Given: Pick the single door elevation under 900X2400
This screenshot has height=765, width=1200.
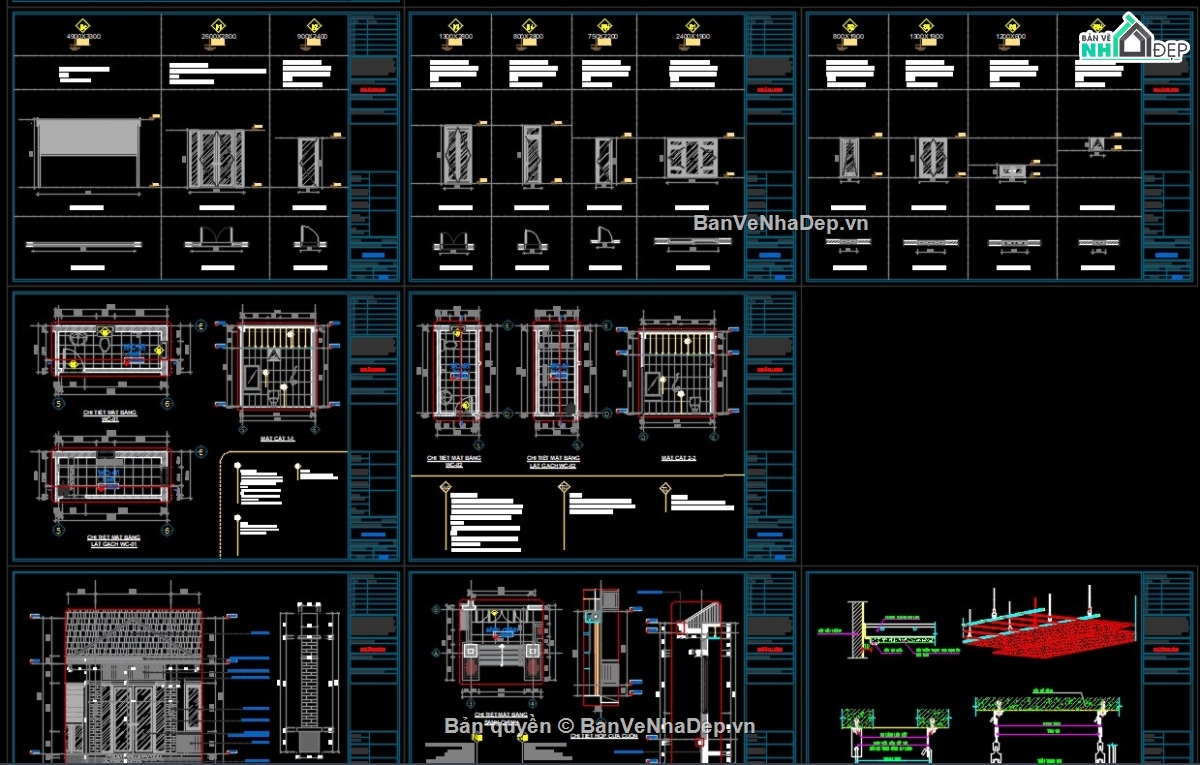Looking at the screenshot, I should (x=310, y=162).
